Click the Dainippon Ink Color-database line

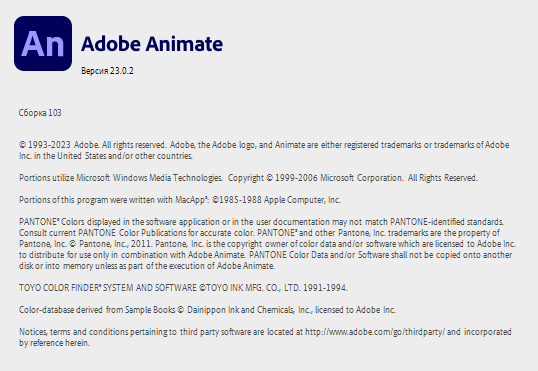(207, 310)
